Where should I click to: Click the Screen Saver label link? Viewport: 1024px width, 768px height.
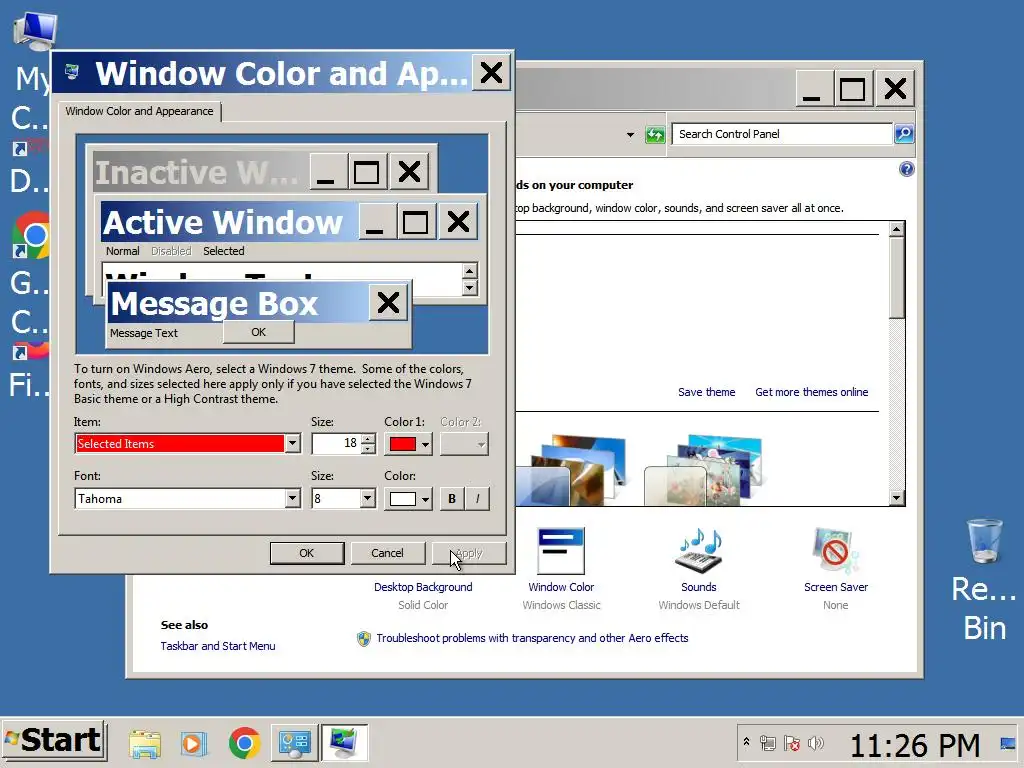836,587
